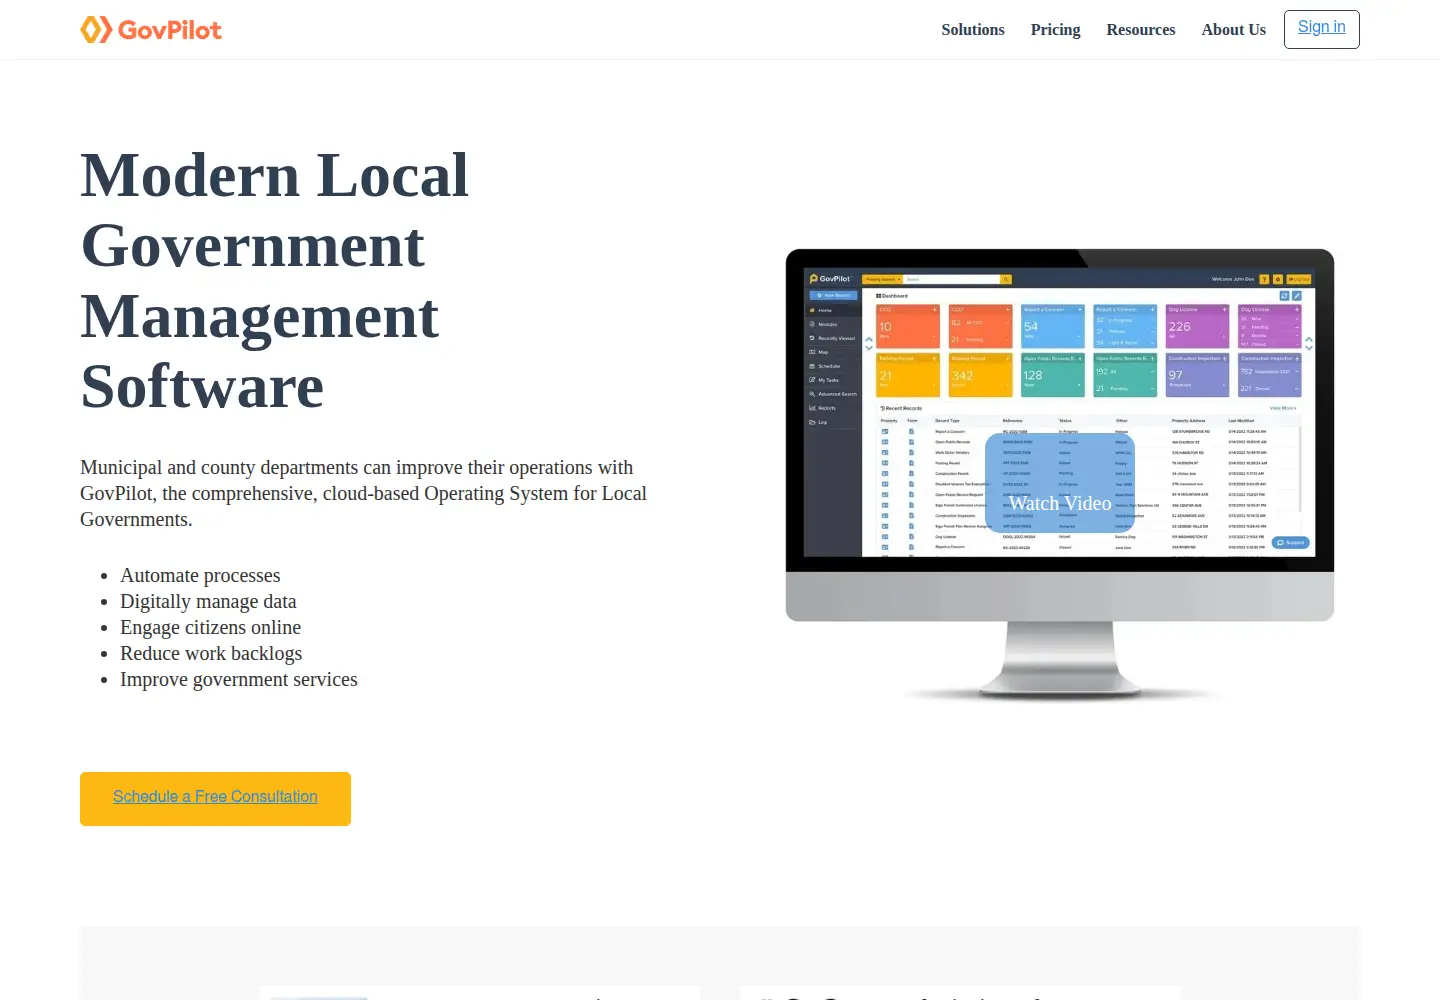Click Schedule a Free Consultation
Image resolution: width=1440 pixels, height=1000 pixels.
215,798
